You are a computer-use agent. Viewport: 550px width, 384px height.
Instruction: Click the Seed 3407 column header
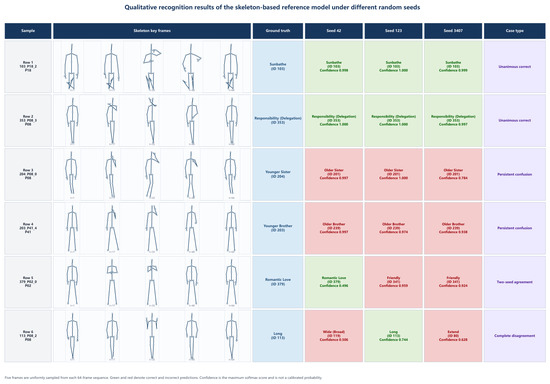click(x=453, y=31)
